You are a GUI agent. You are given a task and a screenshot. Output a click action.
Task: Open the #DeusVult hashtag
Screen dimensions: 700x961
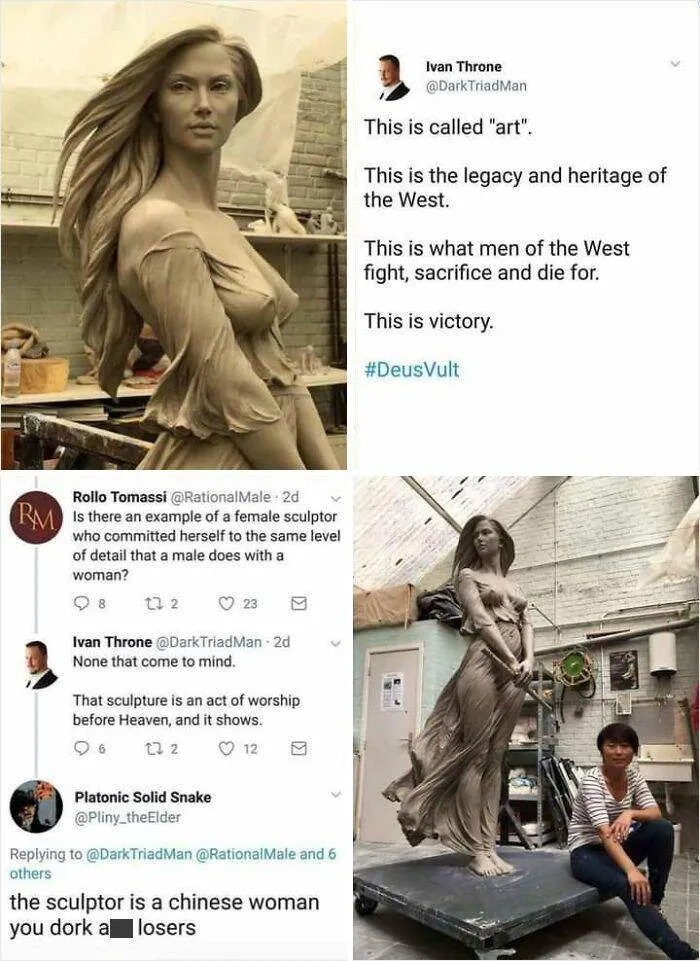click(411, 370)
